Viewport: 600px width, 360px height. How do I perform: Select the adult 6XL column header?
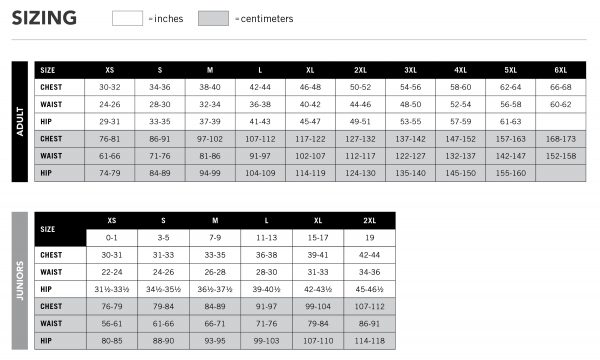(x=561, y=70)
